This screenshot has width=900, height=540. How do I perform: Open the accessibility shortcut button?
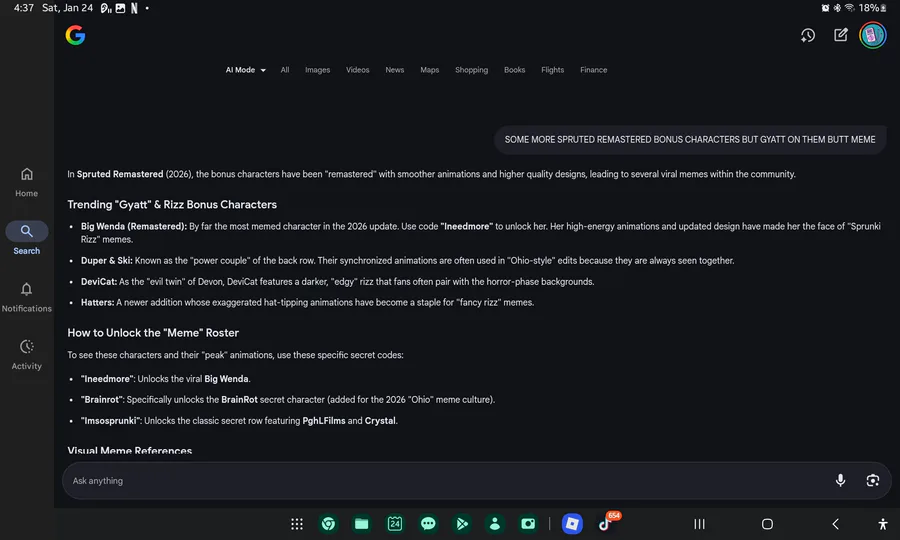click(x=883, y=524)
